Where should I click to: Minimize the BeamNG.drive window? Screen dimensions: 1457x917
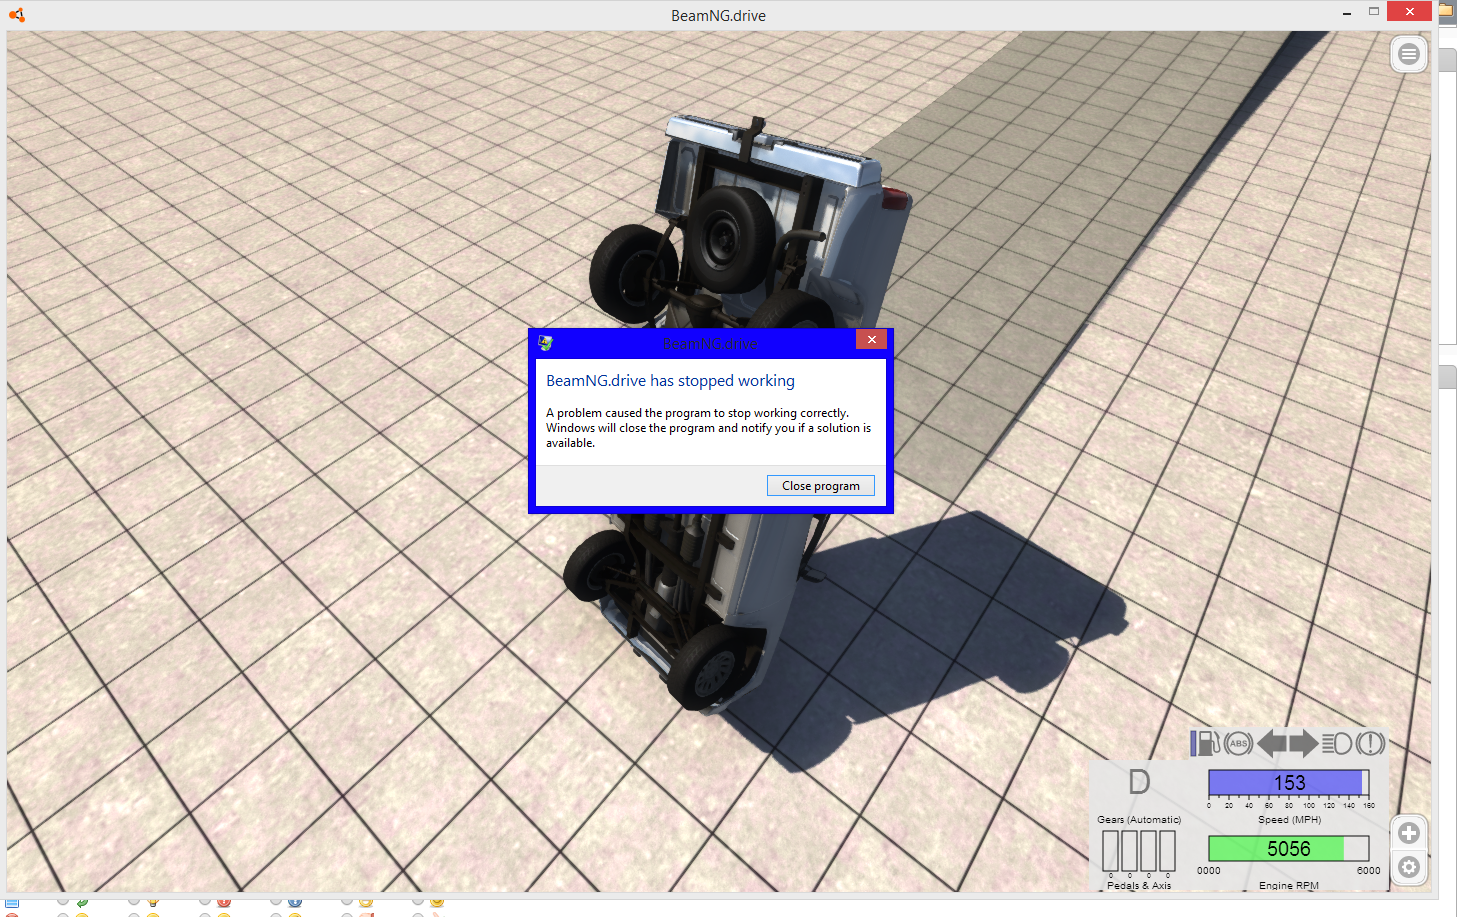[1347, 12]
